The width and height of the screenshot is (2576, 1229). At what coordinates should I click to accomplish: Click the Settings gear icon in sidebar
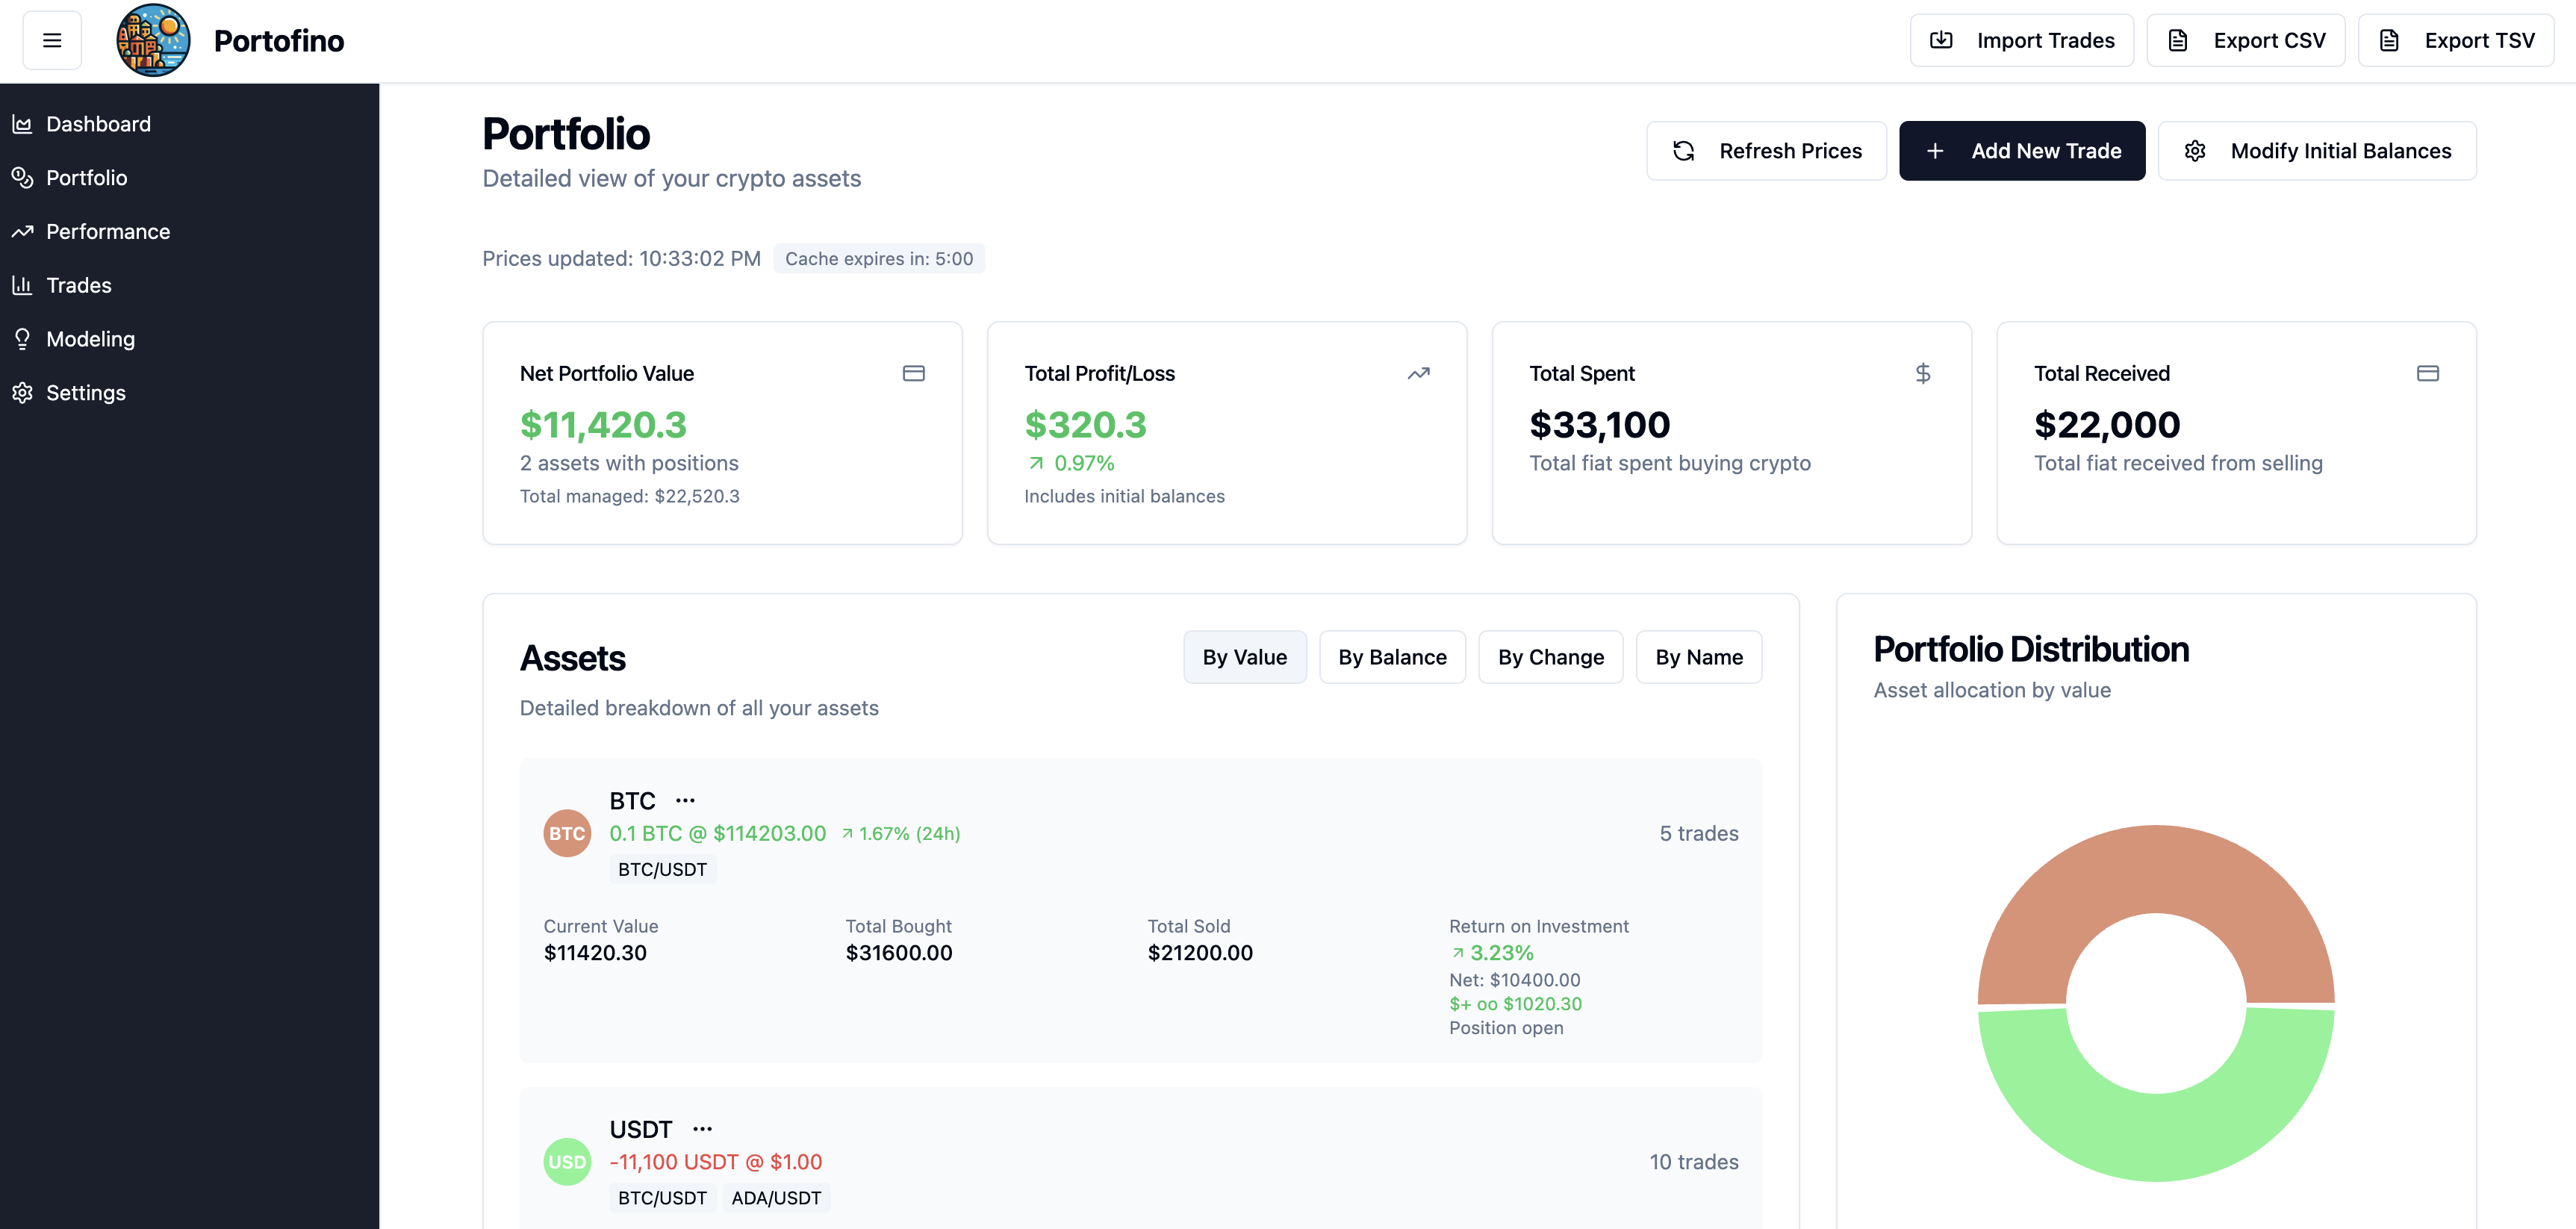[x=22, y=393]
